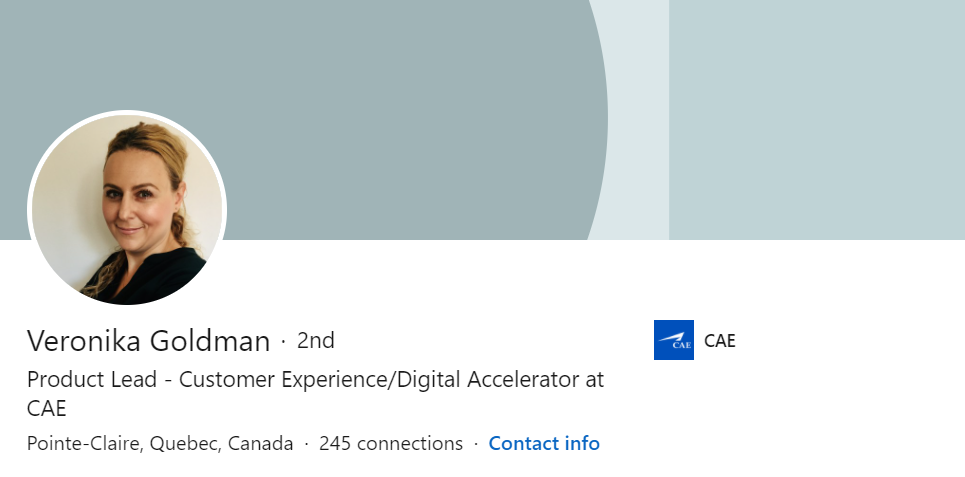Image resolution: width=965 pixels, height=477 pixels.
Task: Click the 2nd degree connection badge
Action: 316,340
